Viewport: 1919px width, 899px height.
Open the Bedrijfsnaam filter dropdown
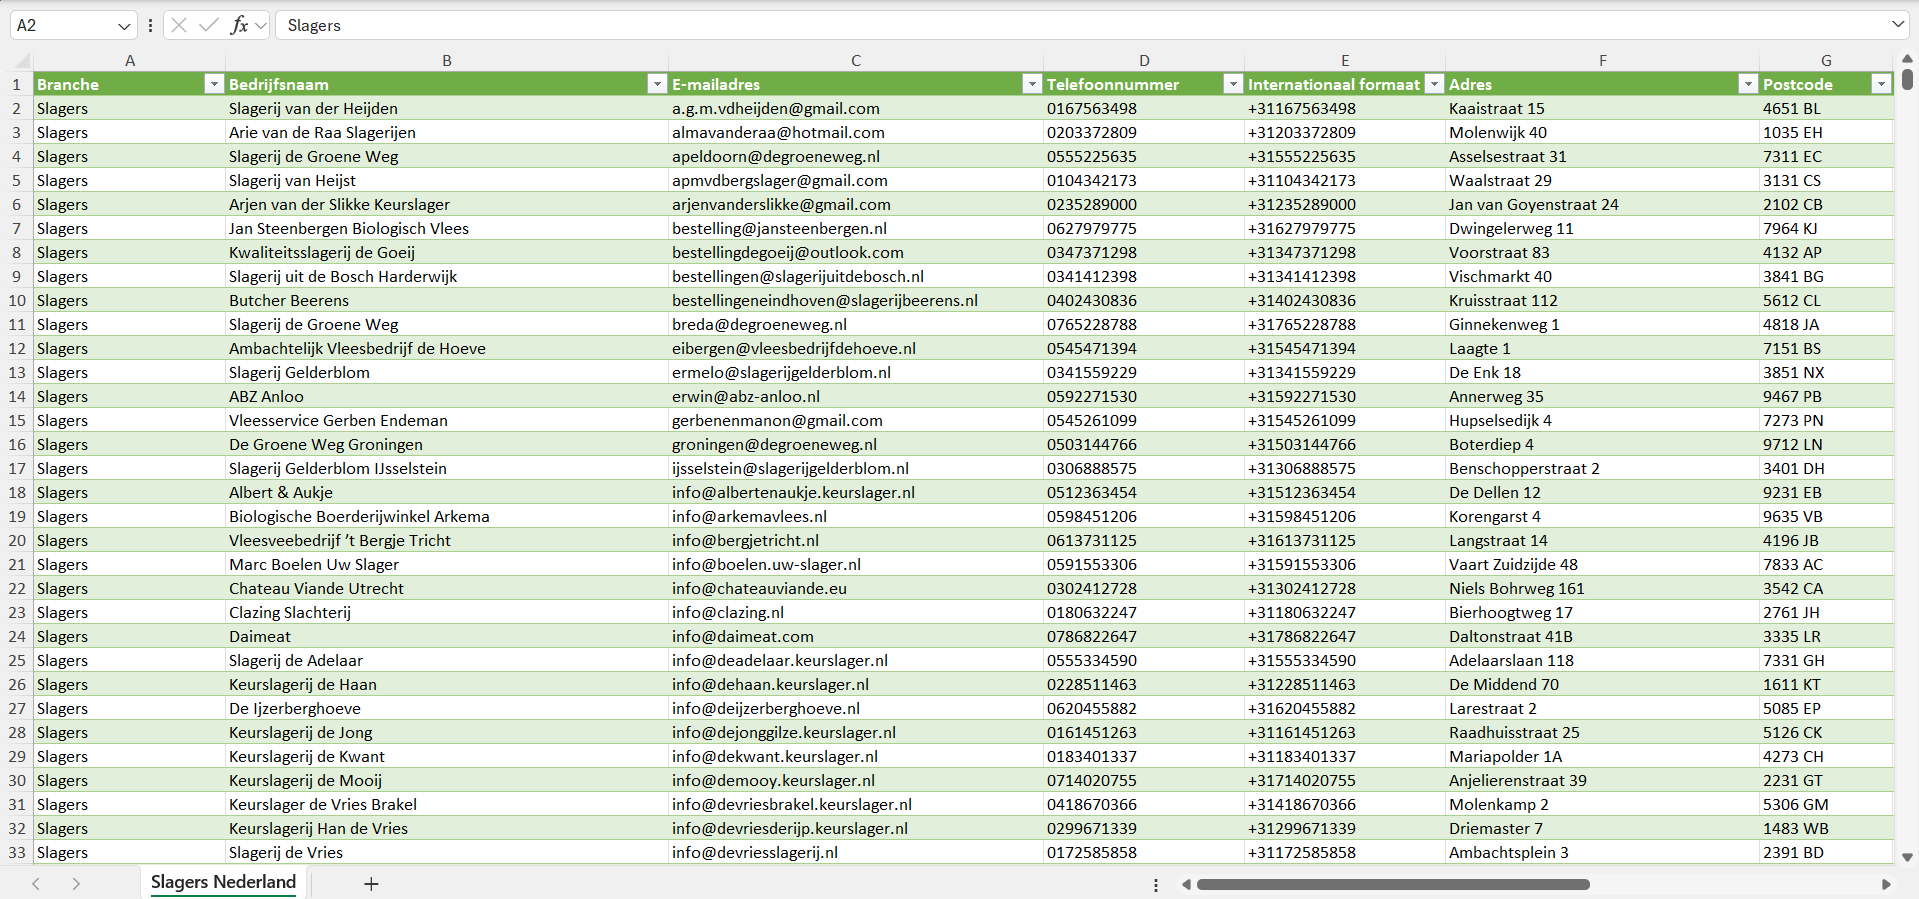point(657,84)
